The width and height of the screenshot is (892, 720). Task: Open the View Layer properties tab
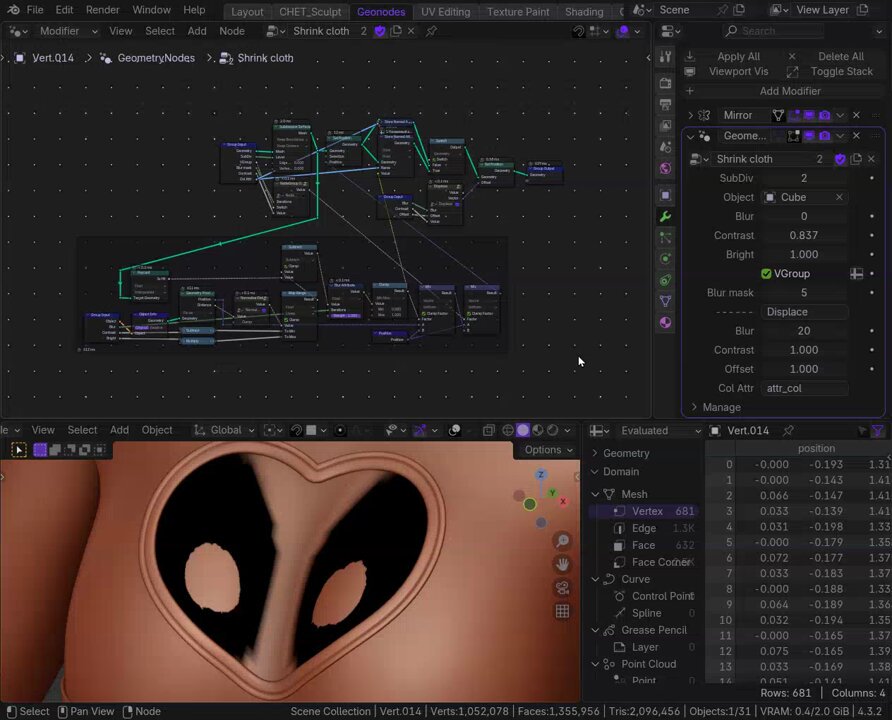665,126
